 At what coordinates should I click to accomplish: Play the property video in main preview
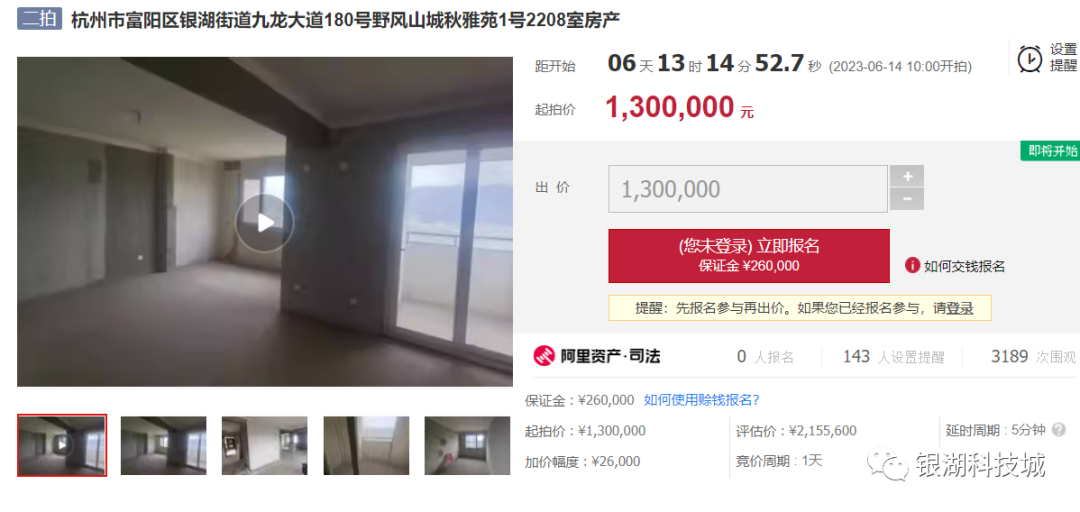coord(264,223)
